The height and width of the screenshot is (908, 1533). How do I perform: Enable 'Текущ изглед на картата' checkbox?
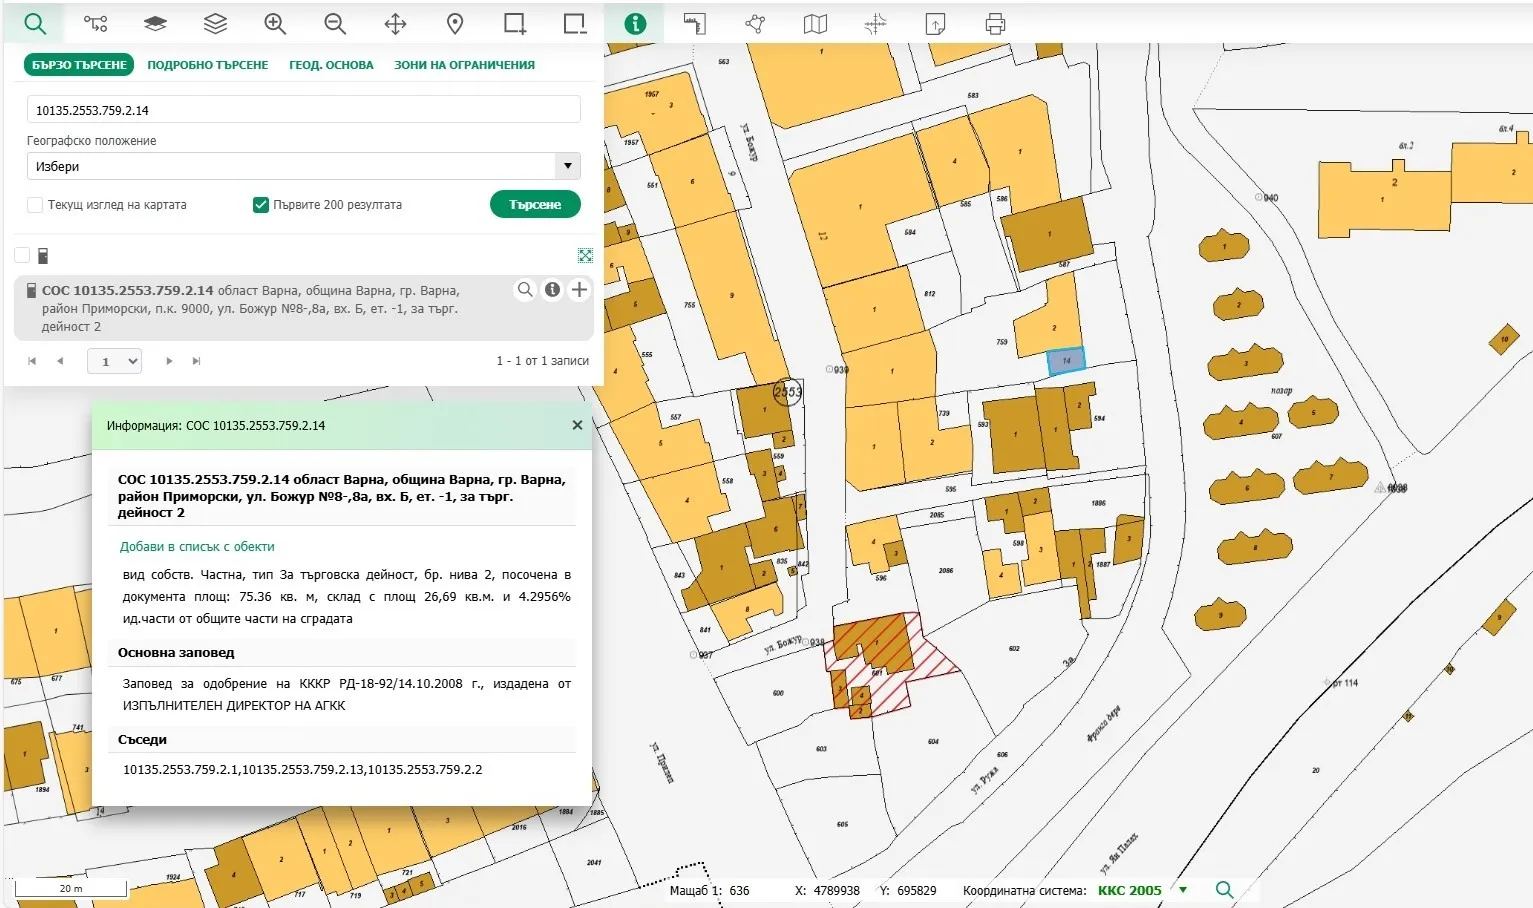pos(36,205)
